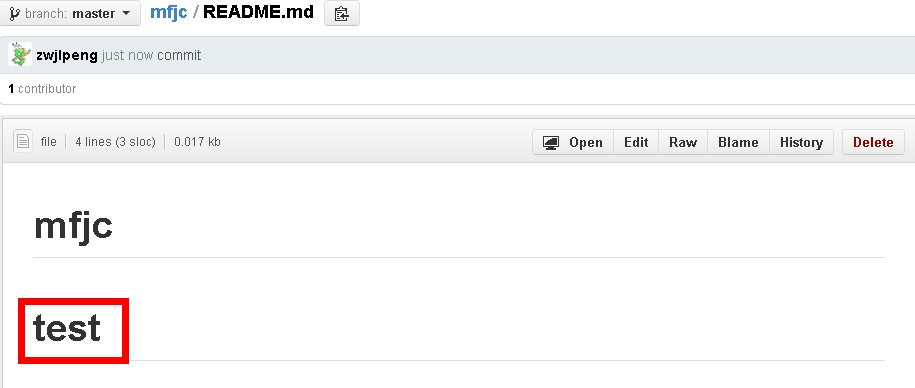Open the Blame view
Viewport: 915px width, 388px height.
[738, 142]
